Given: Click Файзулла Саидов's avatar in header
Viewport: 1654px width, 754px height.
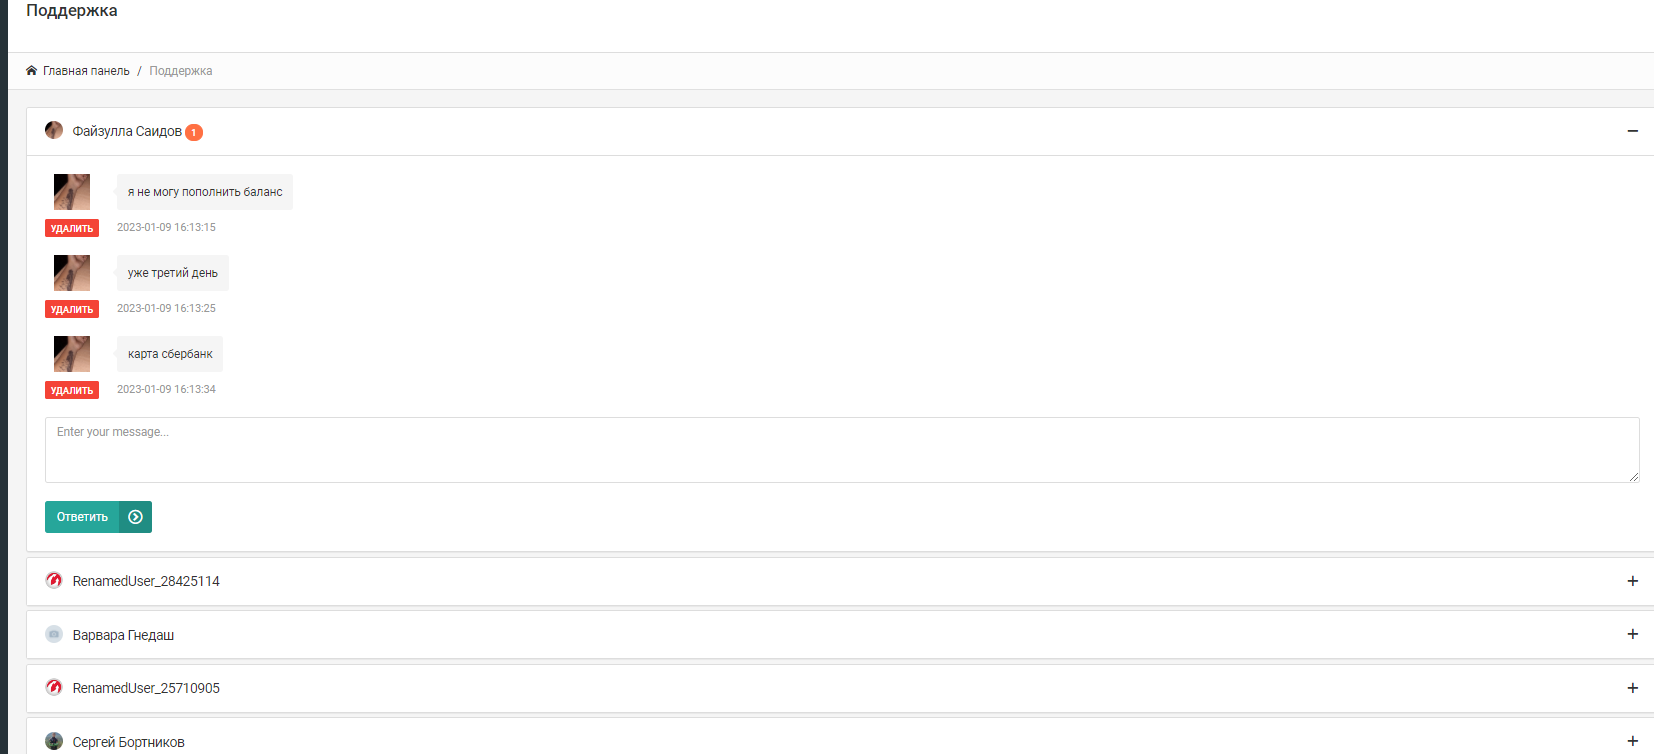Looking at the screenshot, I should [x=54, y=131].
